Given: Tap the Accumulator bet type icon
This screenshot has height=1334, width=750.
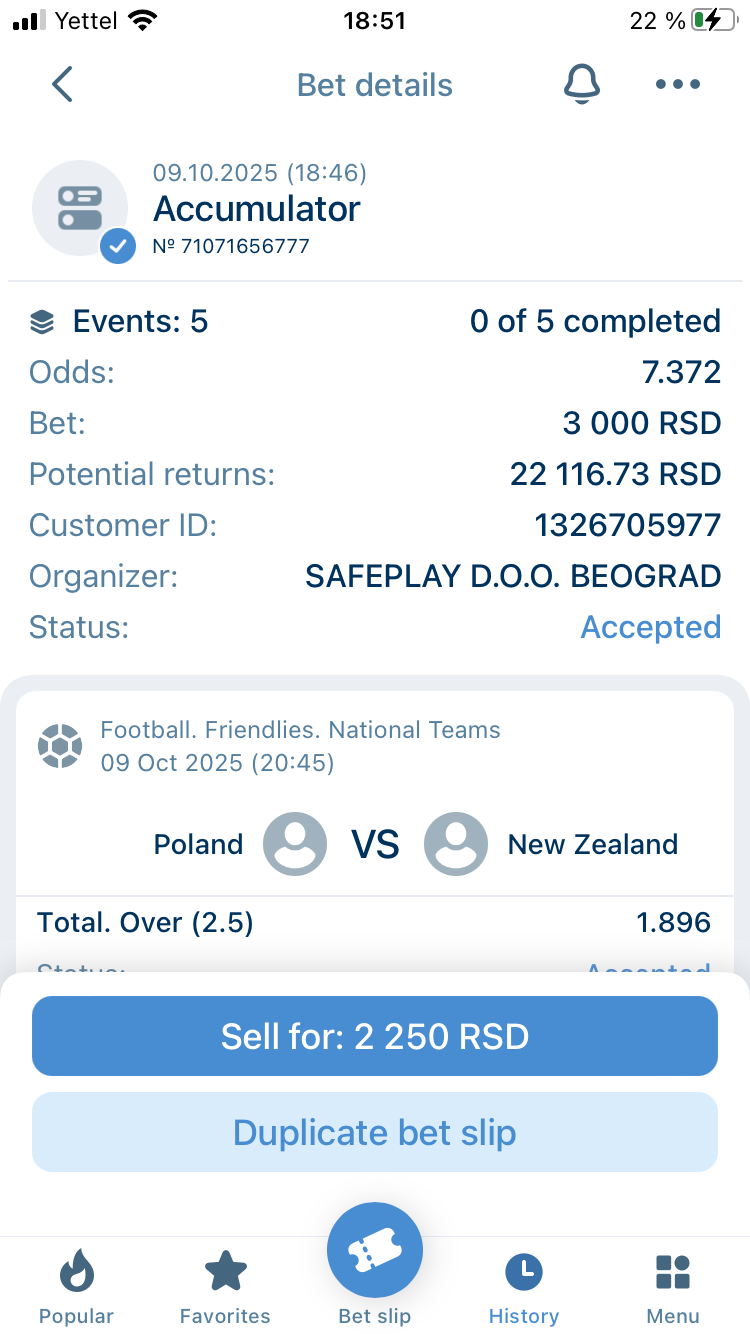Looking at the screenshot, I should [81, 209].
